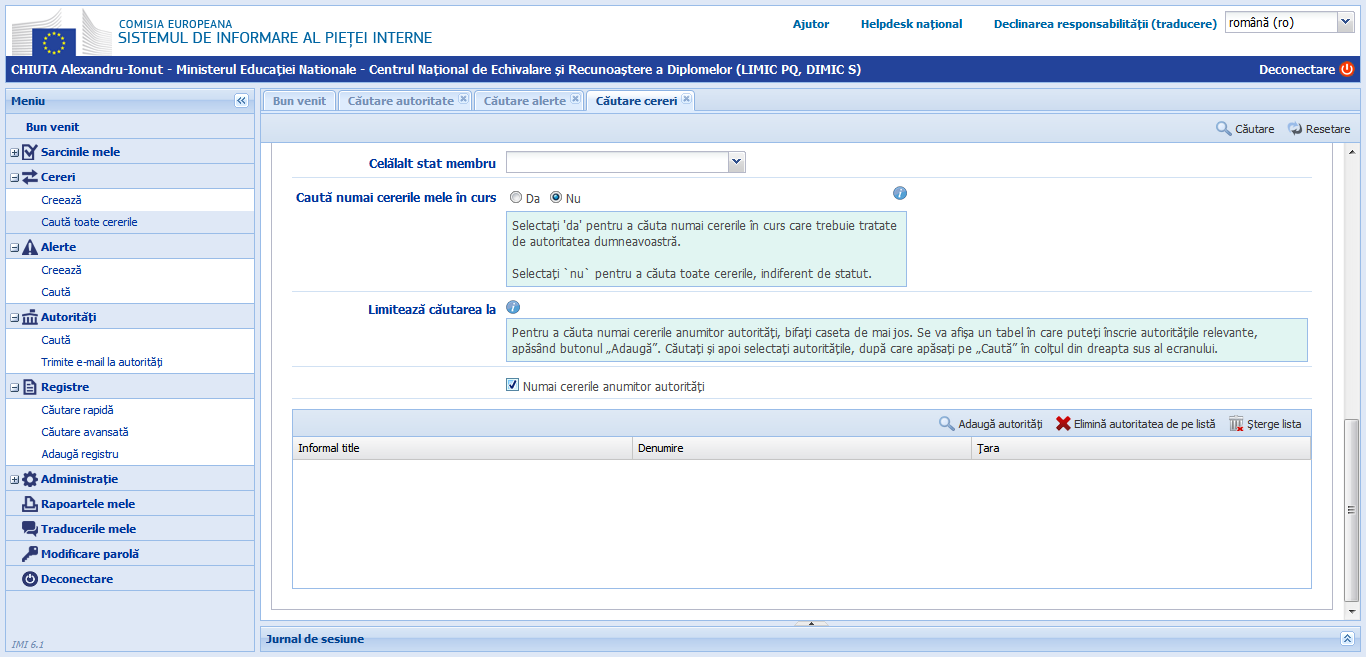This screenshot has height=657, width=1366.
Task: Click info icon beside Limitează căutarea la
Action: pos(513,308)
